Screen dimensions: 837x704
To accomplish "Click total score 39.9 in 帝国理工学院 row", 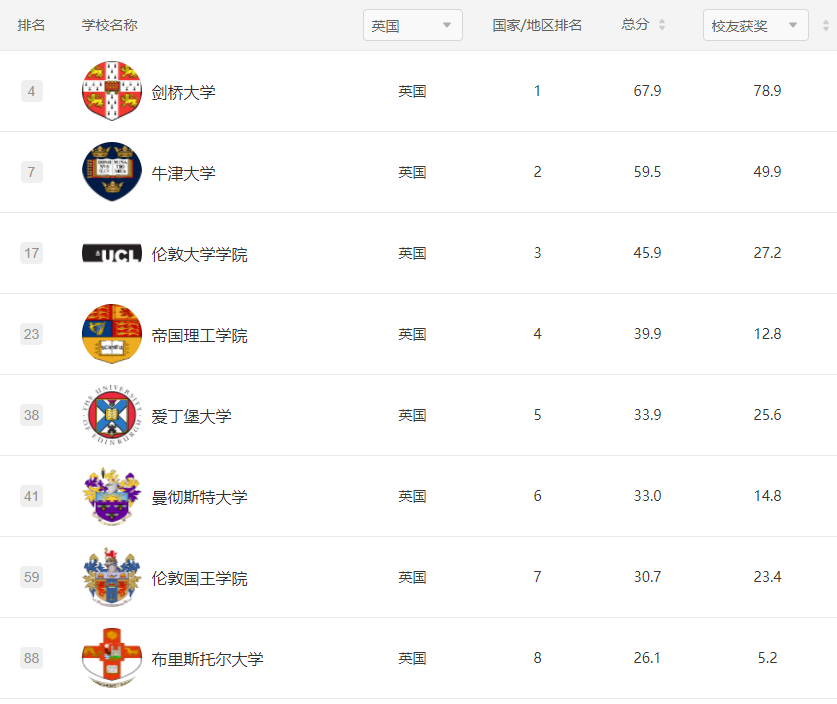I will pyautogui.click(x=648, y=335).
